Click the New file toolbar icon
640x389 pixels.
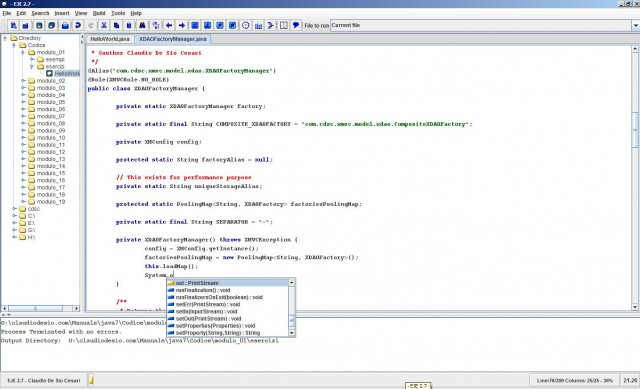pos(13,25)
